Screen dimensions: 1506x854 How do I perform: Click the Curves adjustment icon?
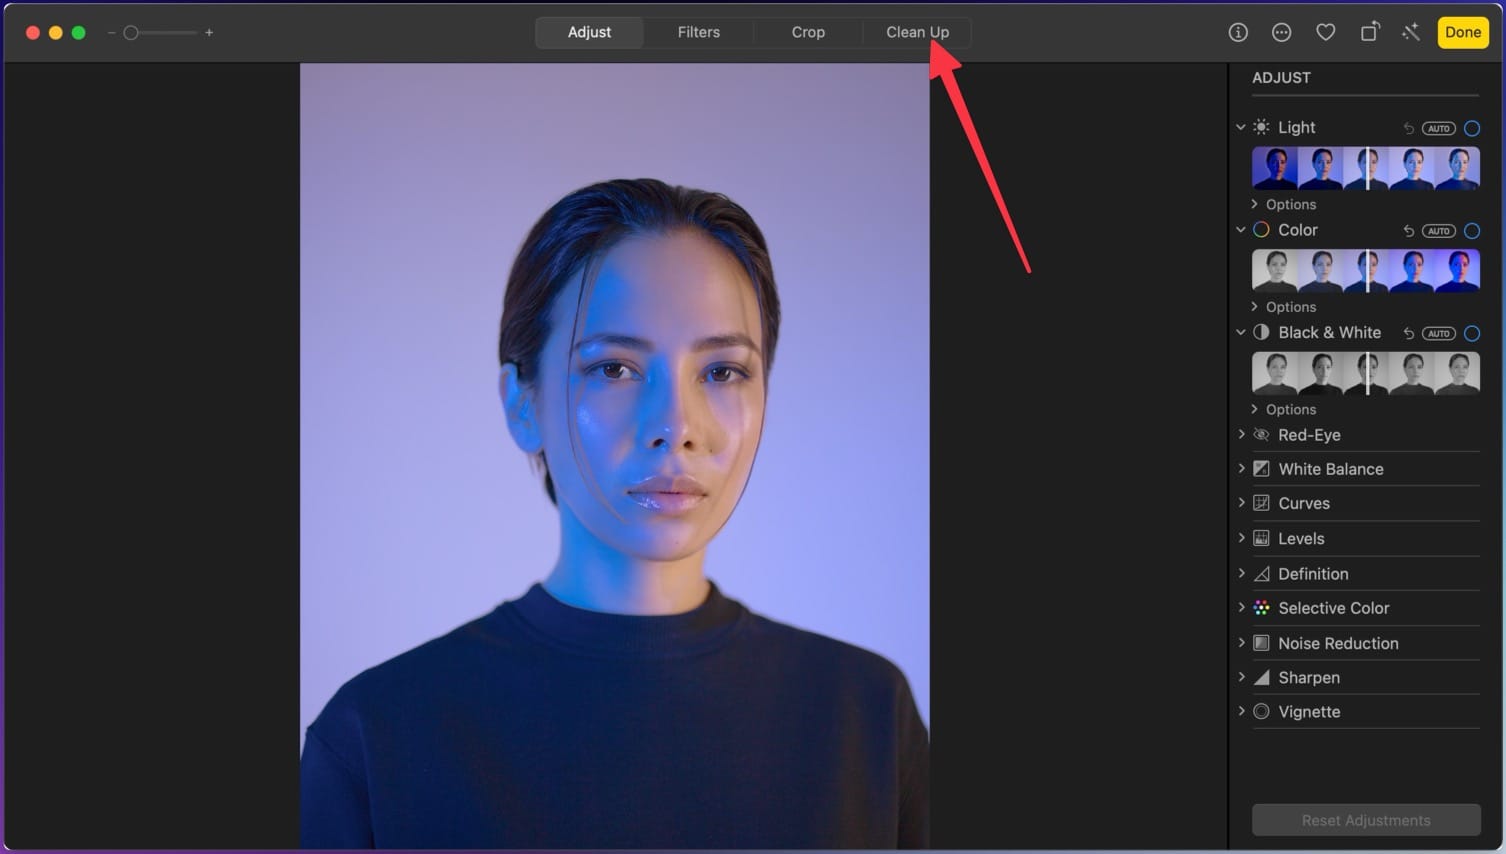click(1261, 503)
